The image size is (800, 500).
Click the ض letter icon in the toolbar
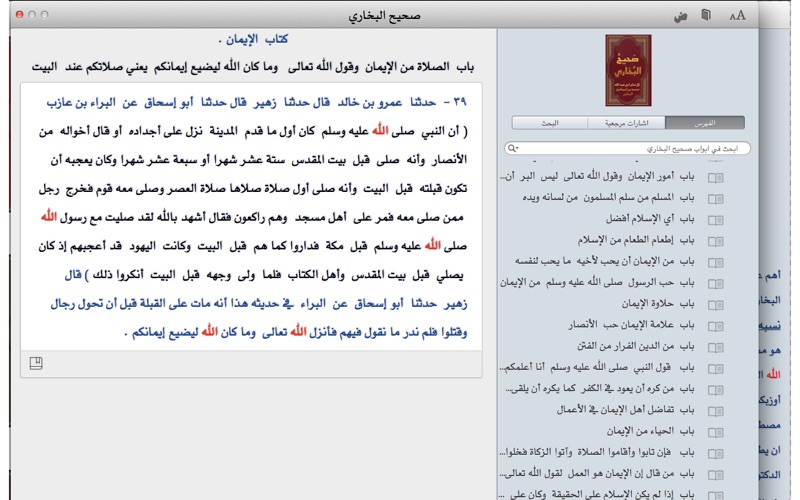[x=680, y=16]
